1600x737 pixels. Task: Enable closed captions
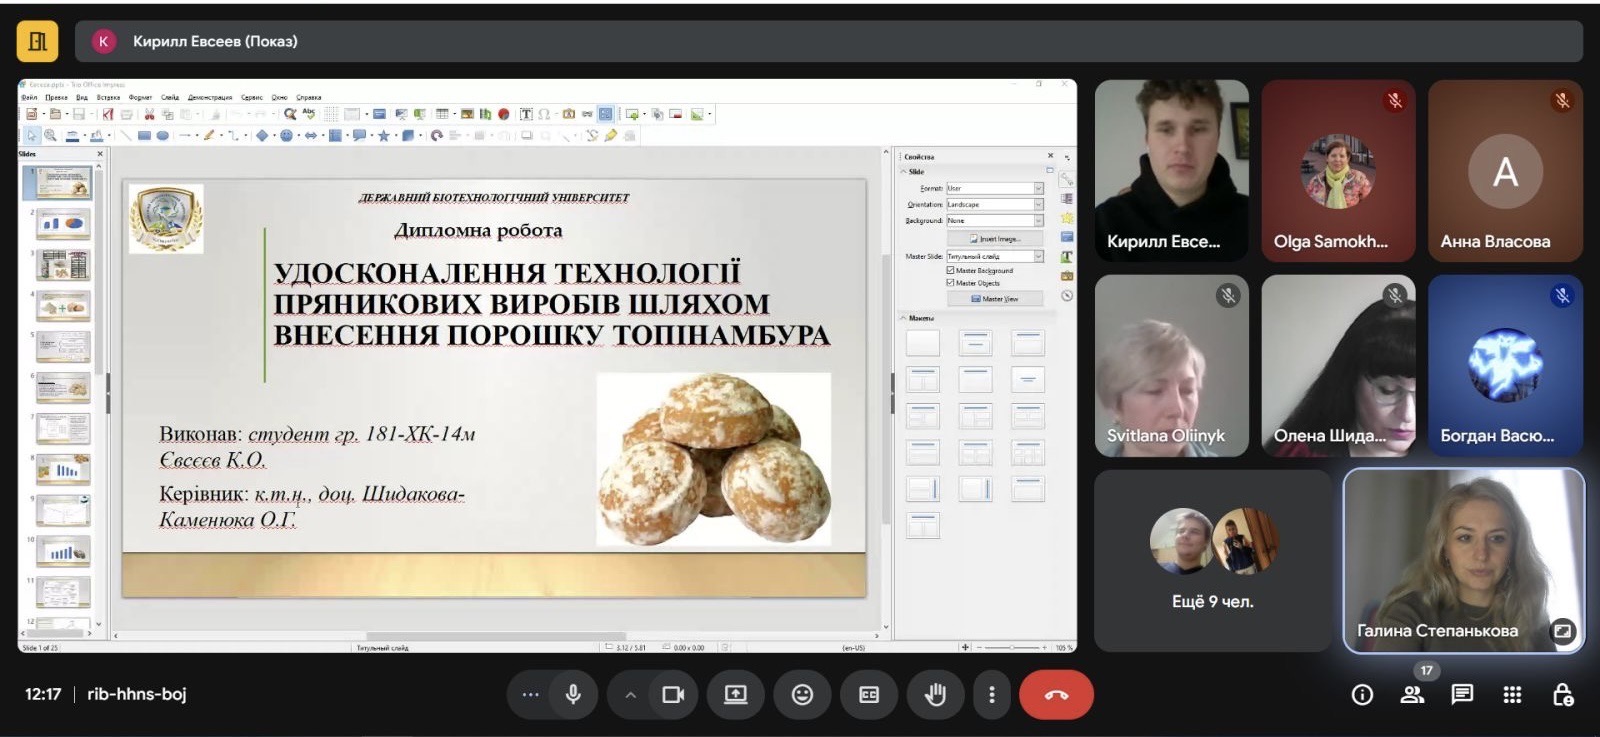click(869, 694)
